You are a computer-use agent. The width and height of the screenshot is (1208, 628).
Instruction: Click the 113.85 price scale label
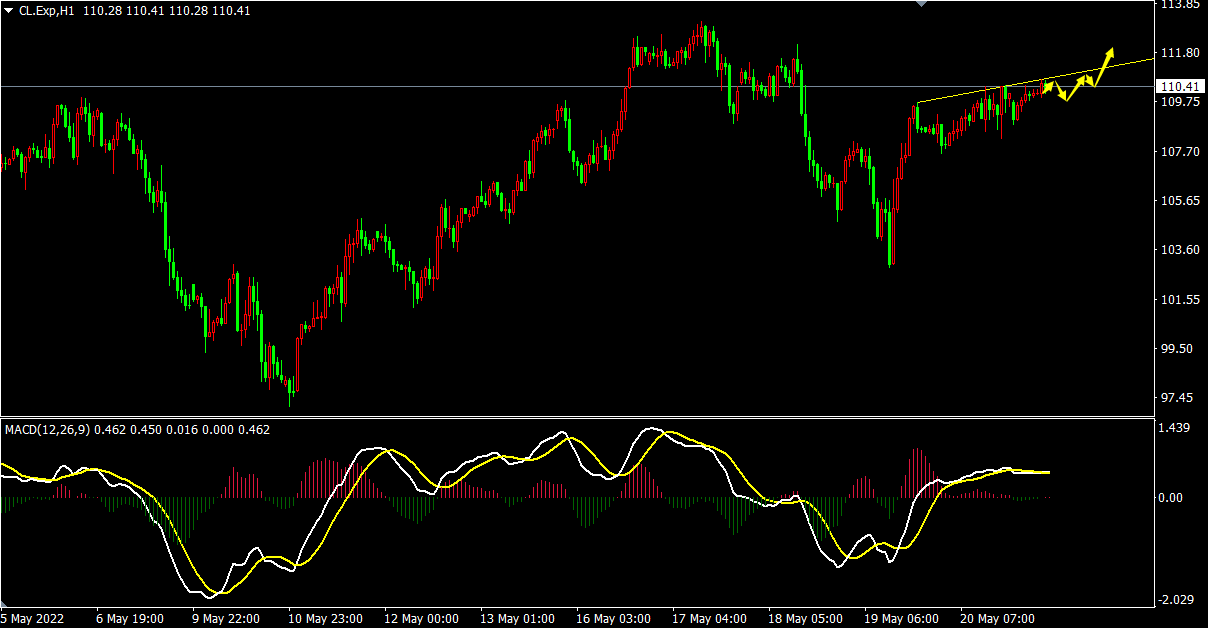tap(1178, 5)
